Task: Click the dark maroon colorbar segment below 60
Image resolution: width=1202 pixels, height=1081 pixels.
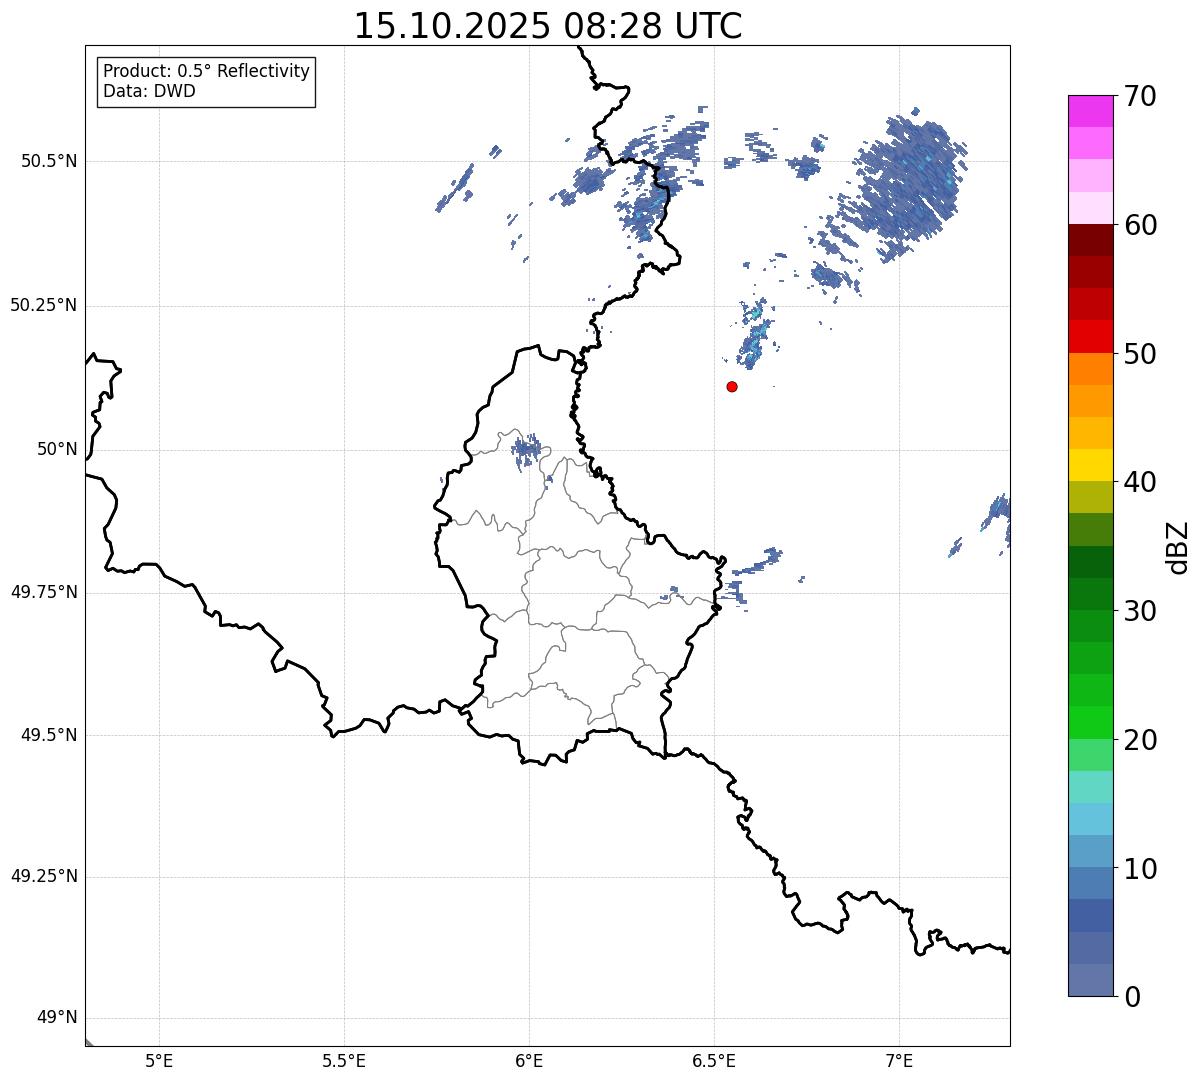Action: (1091, 240)
